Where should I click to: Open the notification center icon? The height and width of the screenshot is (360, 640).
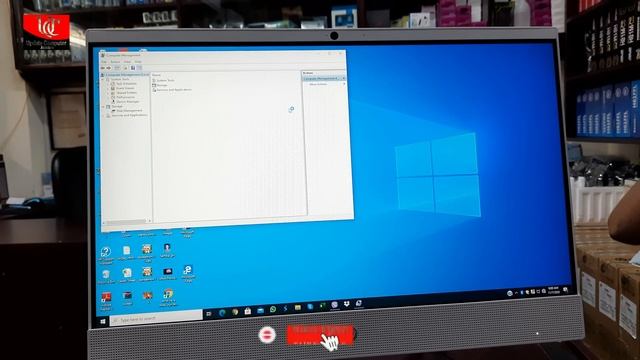pyautogui.click(x=565, y=290)
